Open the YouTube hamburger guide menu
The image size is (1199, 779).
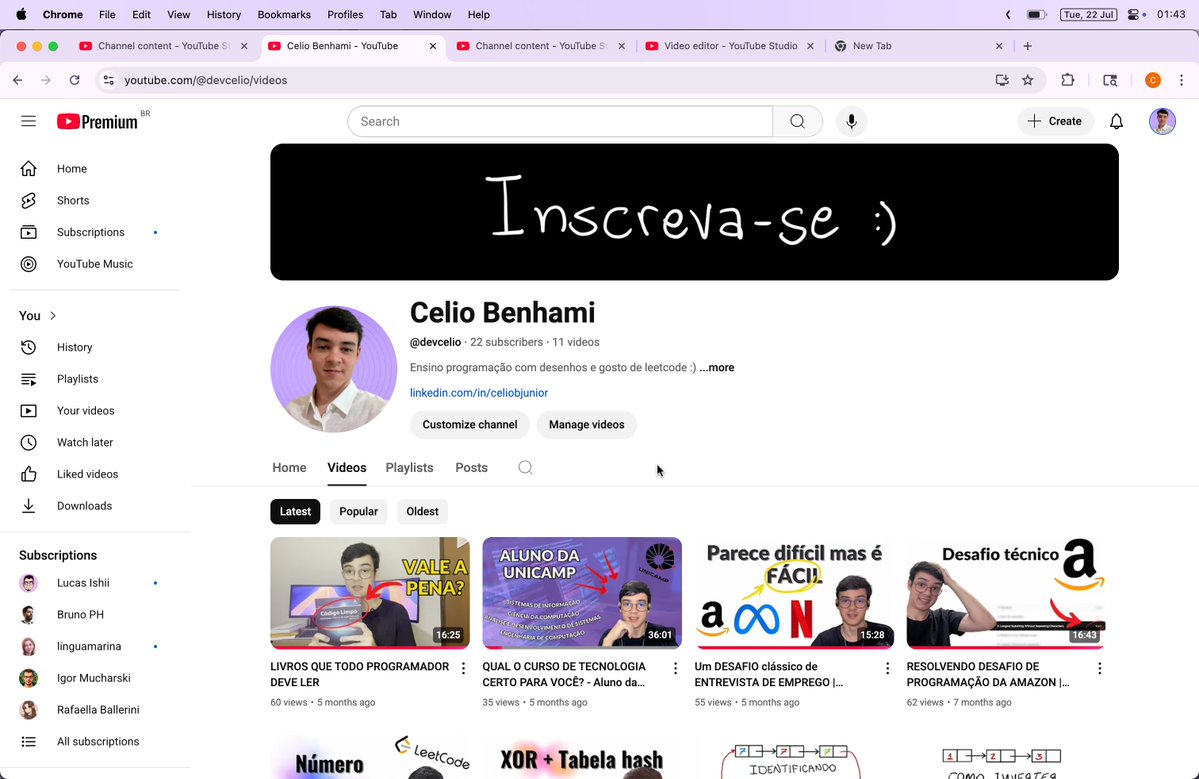pos(28,121)
